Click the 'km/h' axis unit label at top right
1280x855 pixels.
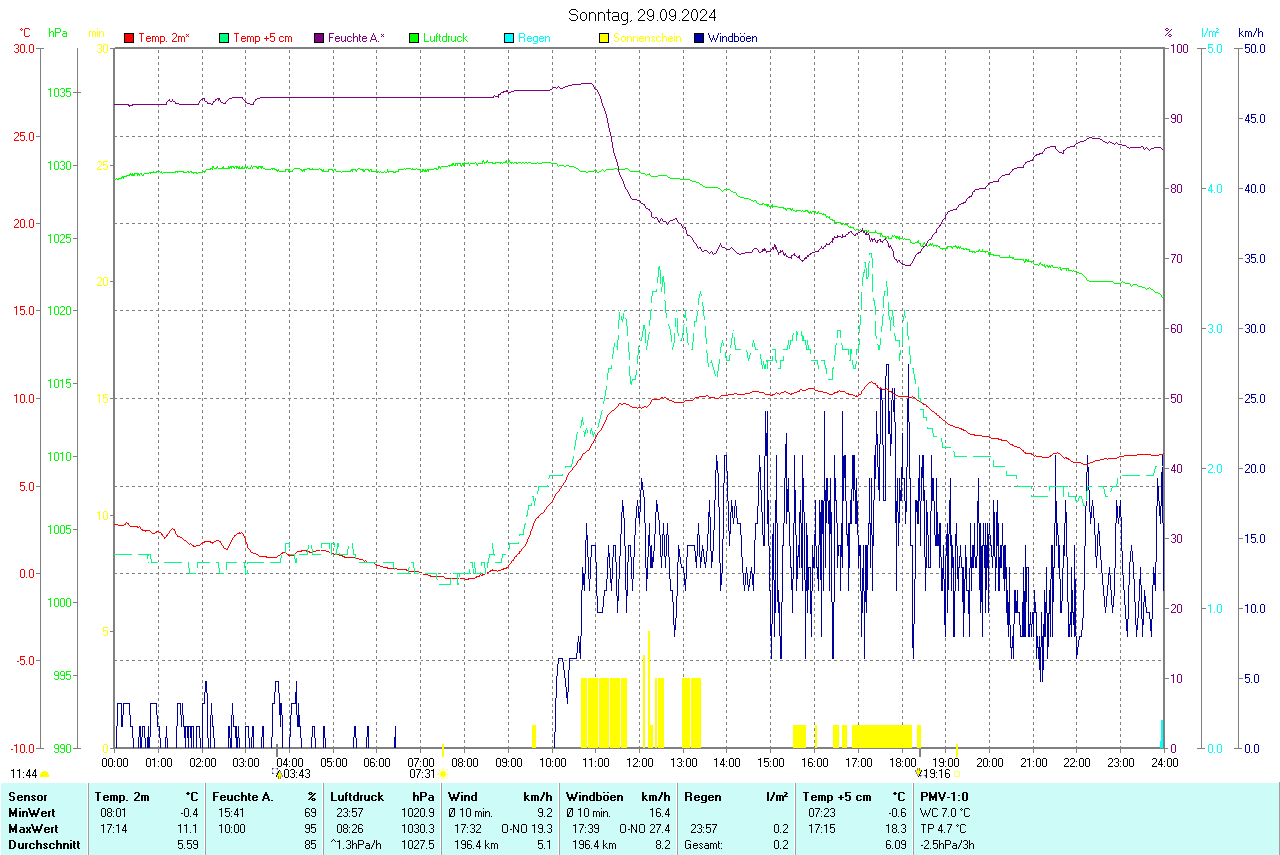click(x=1250, y=32)
